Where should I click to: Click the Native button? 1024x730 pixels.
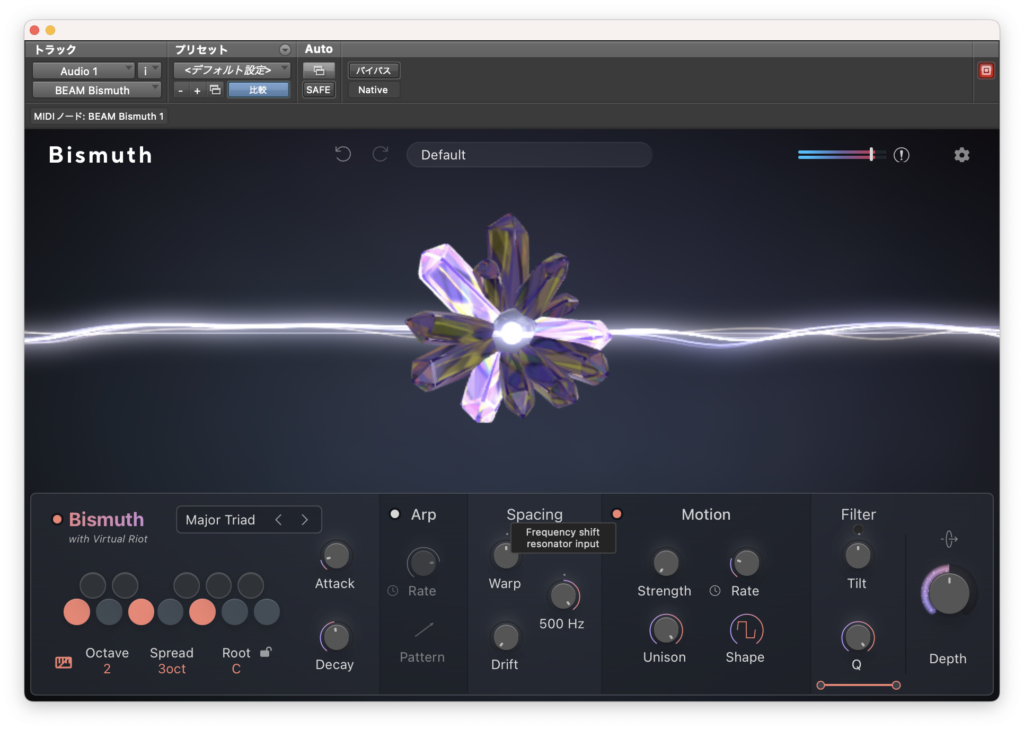tap(373, 90)
